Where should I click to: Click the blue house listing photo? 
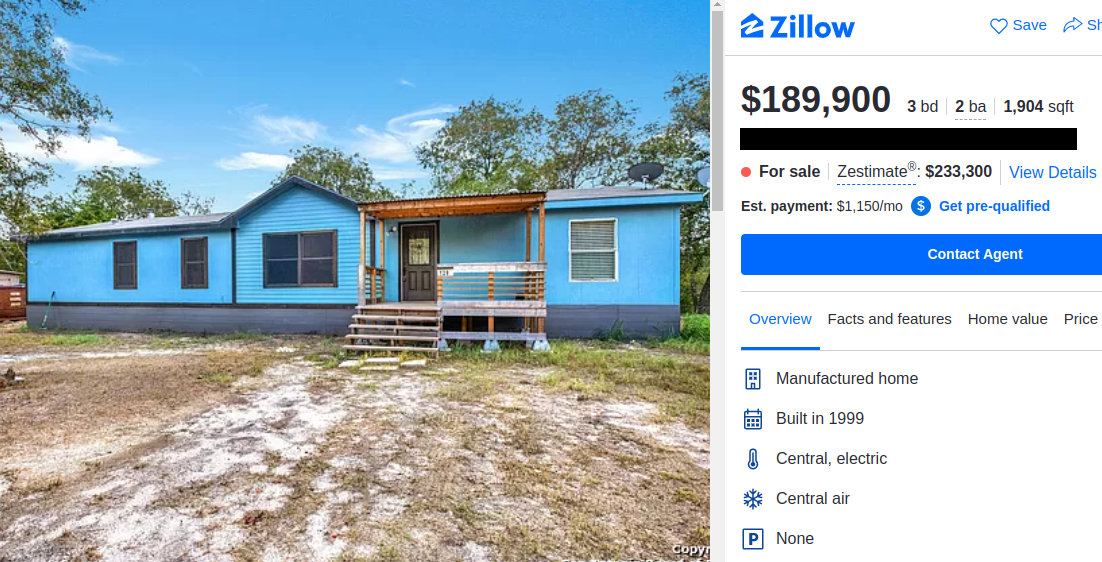click(354, 281)
